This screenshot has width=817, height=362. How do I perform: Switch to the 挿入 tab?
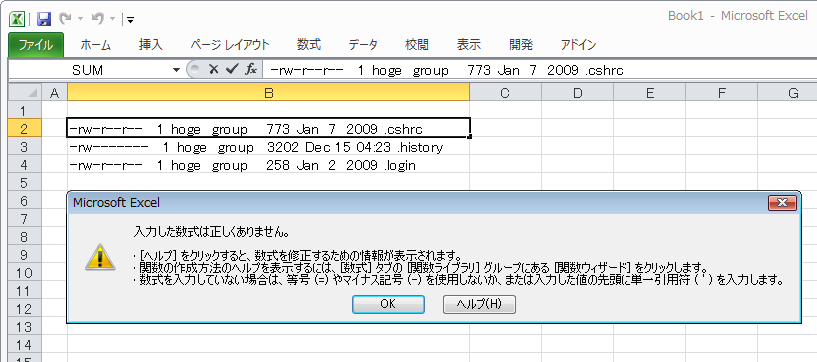click(151, 45)
